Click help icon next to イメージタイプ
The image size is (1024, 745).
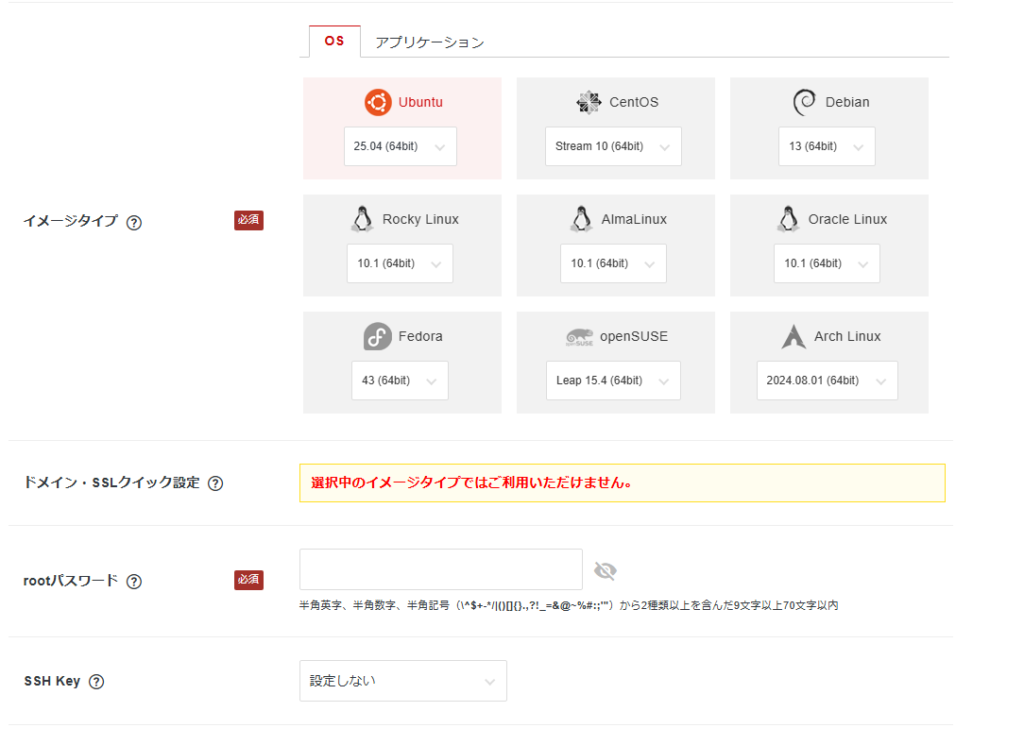coord(134,223)
